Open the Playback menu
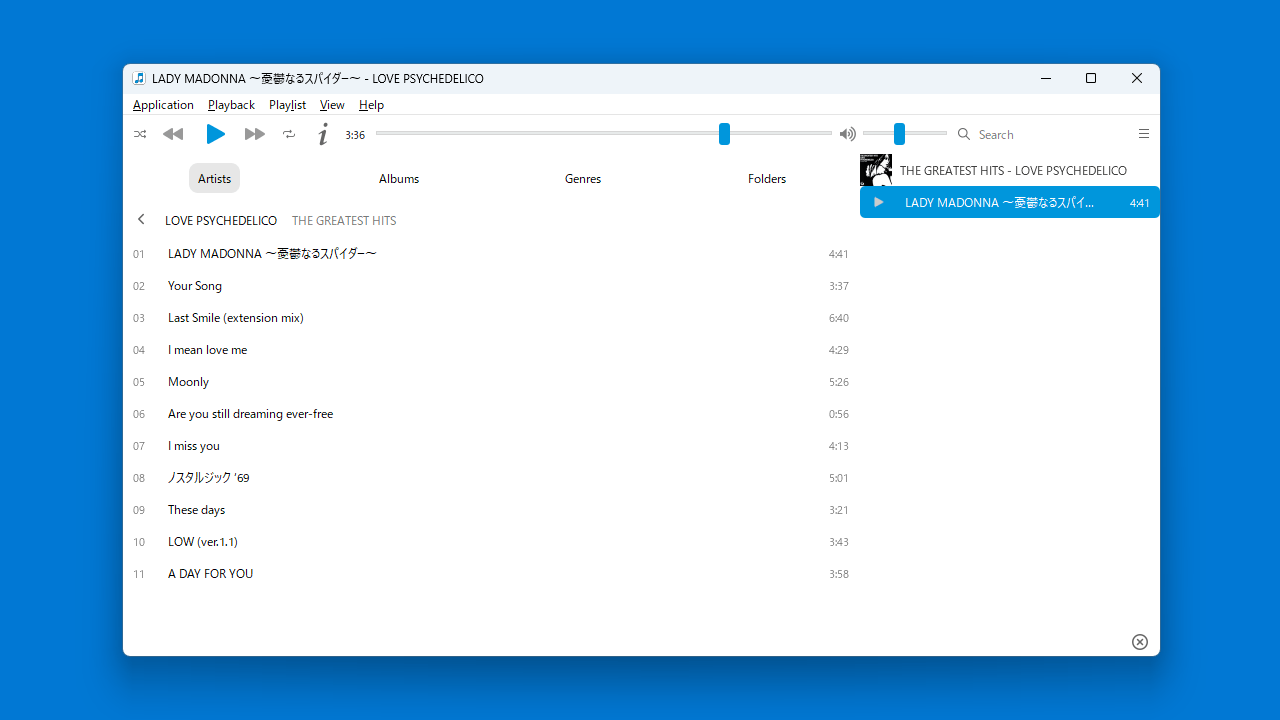The height and width of the screenshot is (720, 1280). (231, 105)
